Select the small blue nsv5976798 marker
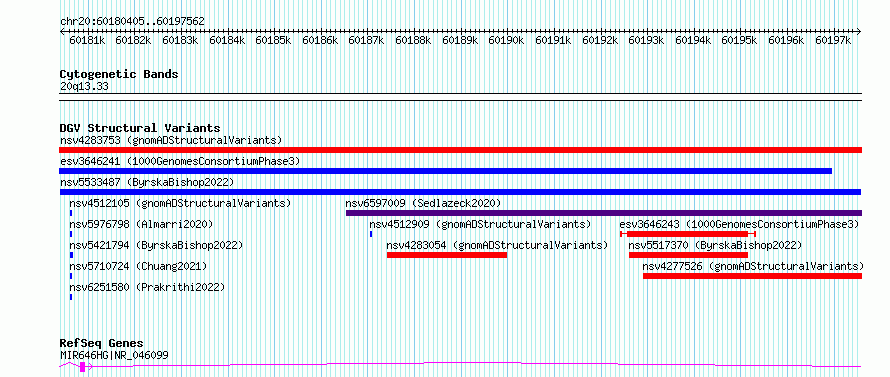The height and width of the screenshot is (377, 890). click(71, 234)
